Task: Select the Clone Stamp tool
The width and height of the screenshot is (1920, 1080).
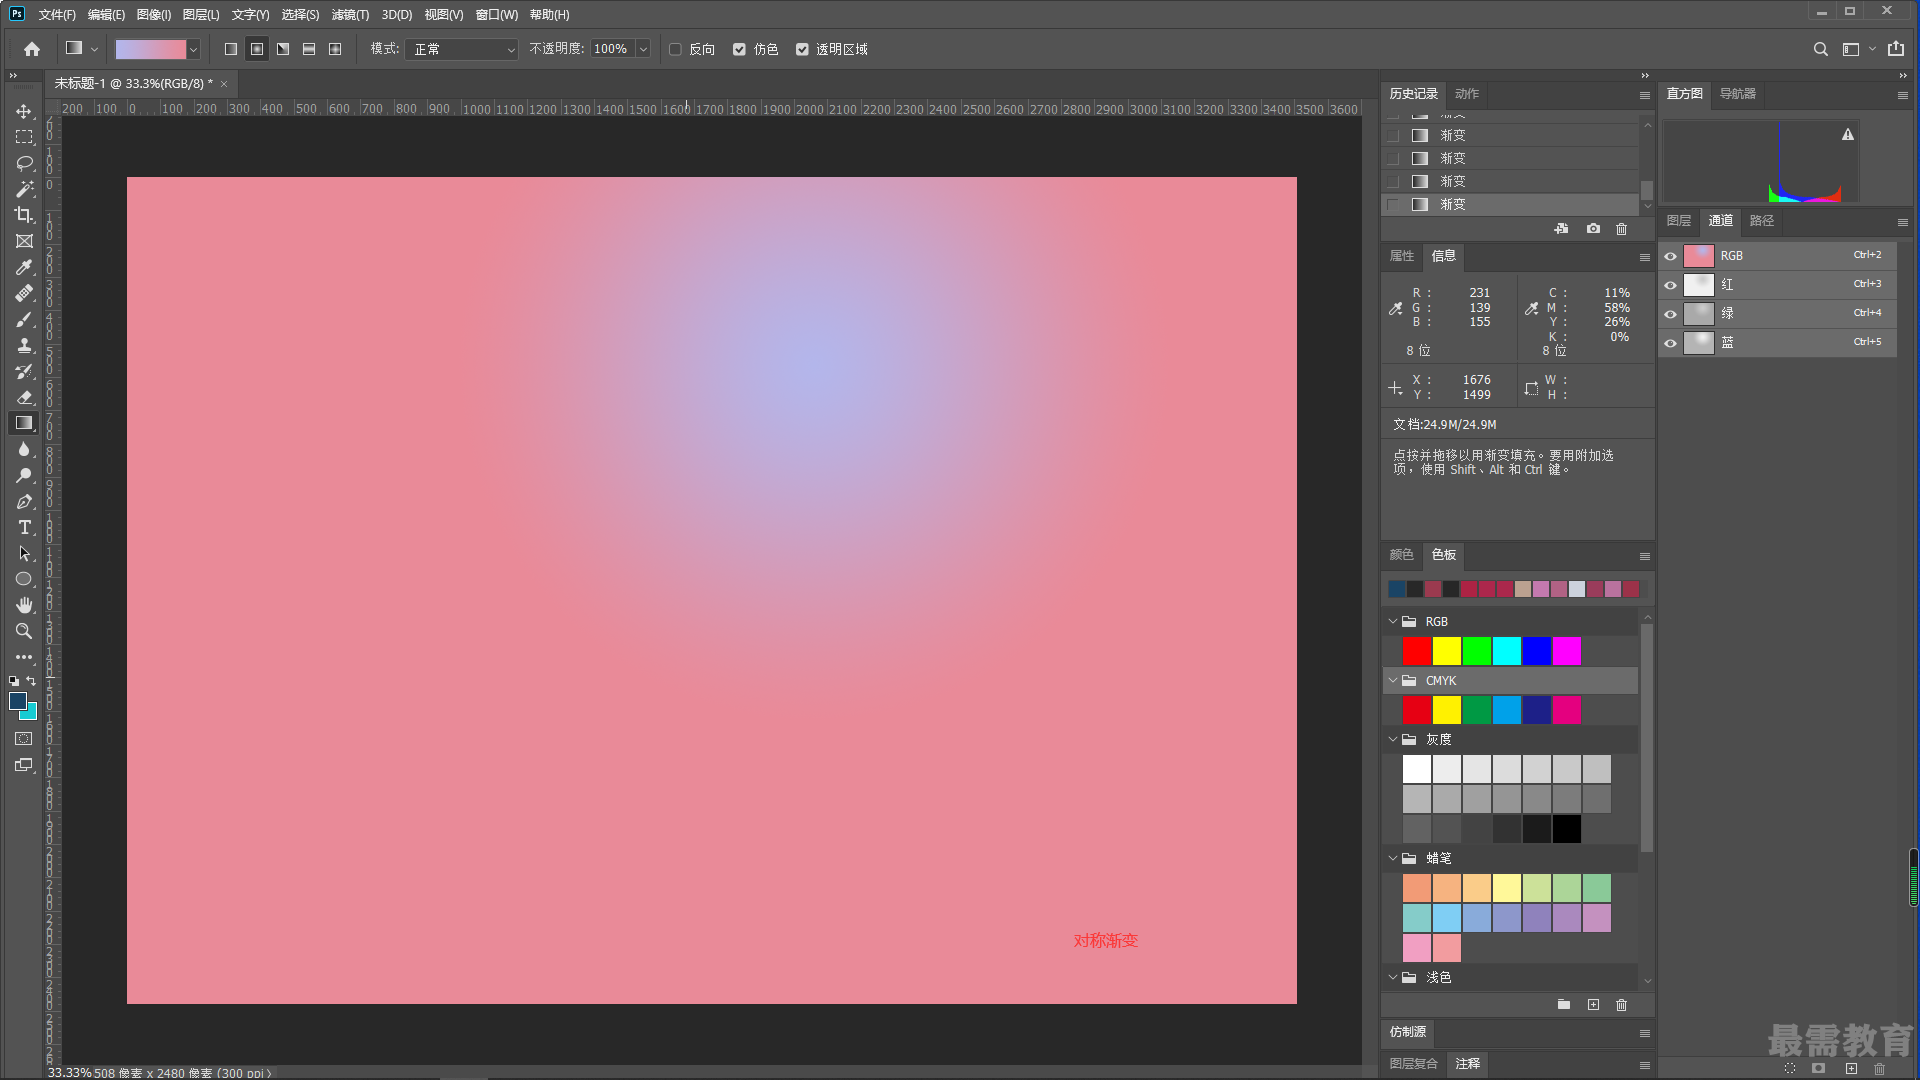Action: click(x=24, y=345)
